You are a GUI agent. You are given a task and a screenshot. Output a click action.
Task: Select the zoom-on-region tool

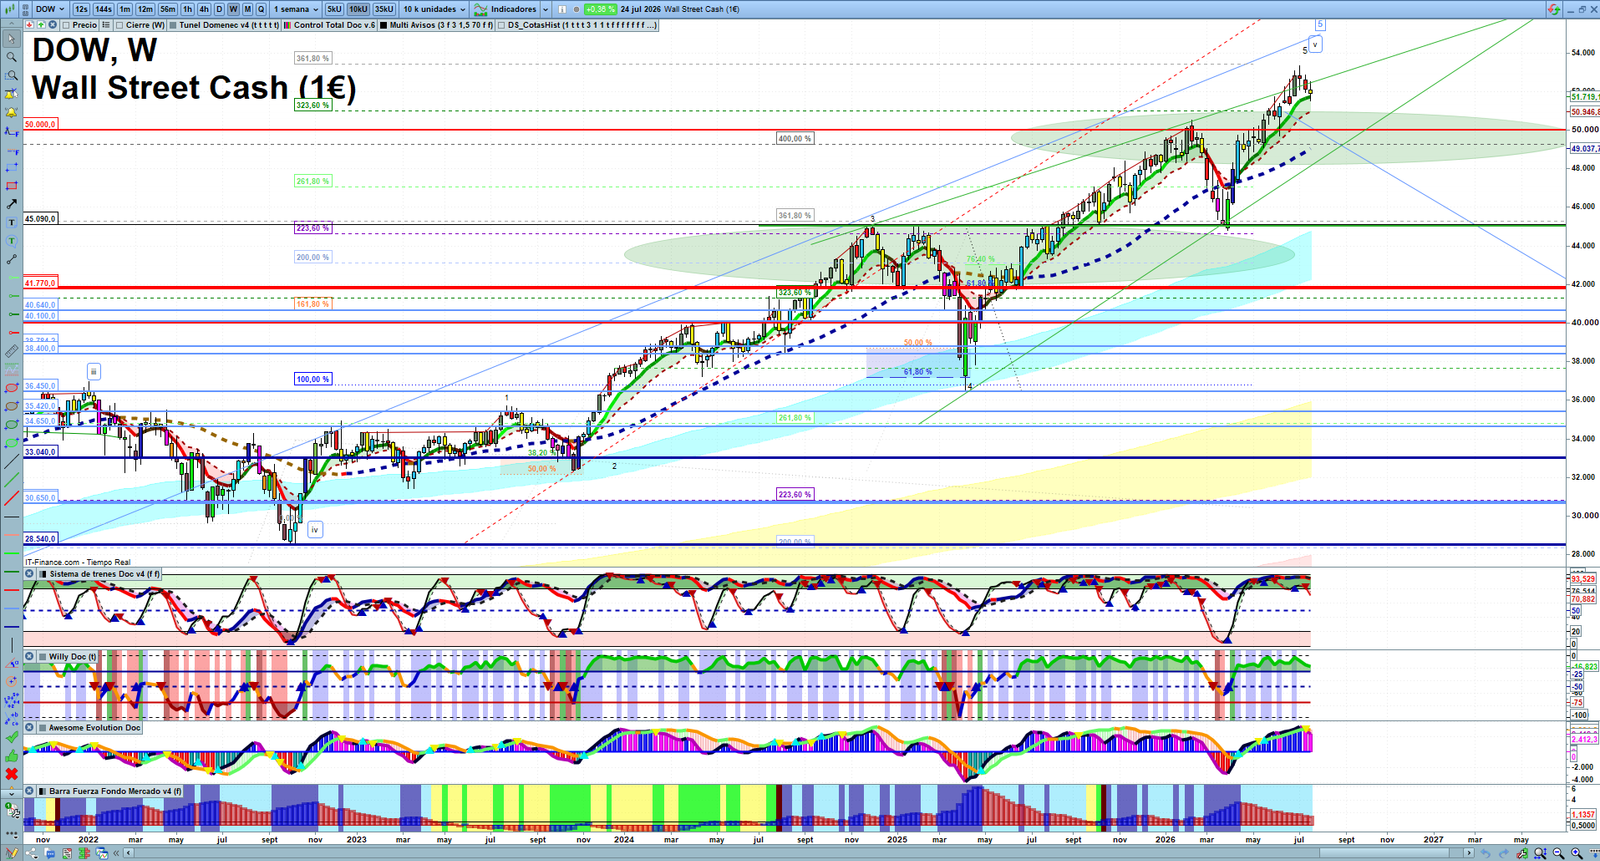(x=11, y=75)
